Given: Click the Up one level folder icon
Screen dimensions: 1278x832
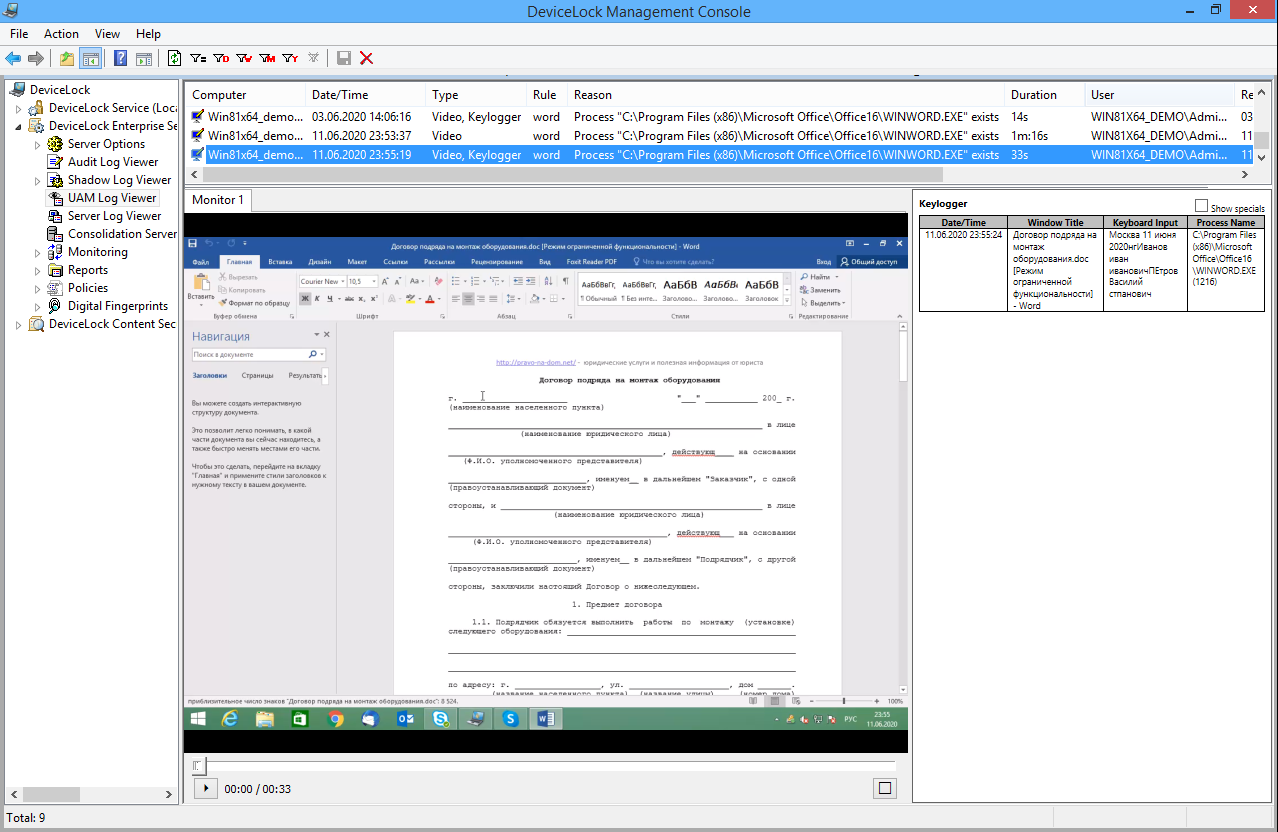Looking at the screenshot, I should [x=66, y=58].
